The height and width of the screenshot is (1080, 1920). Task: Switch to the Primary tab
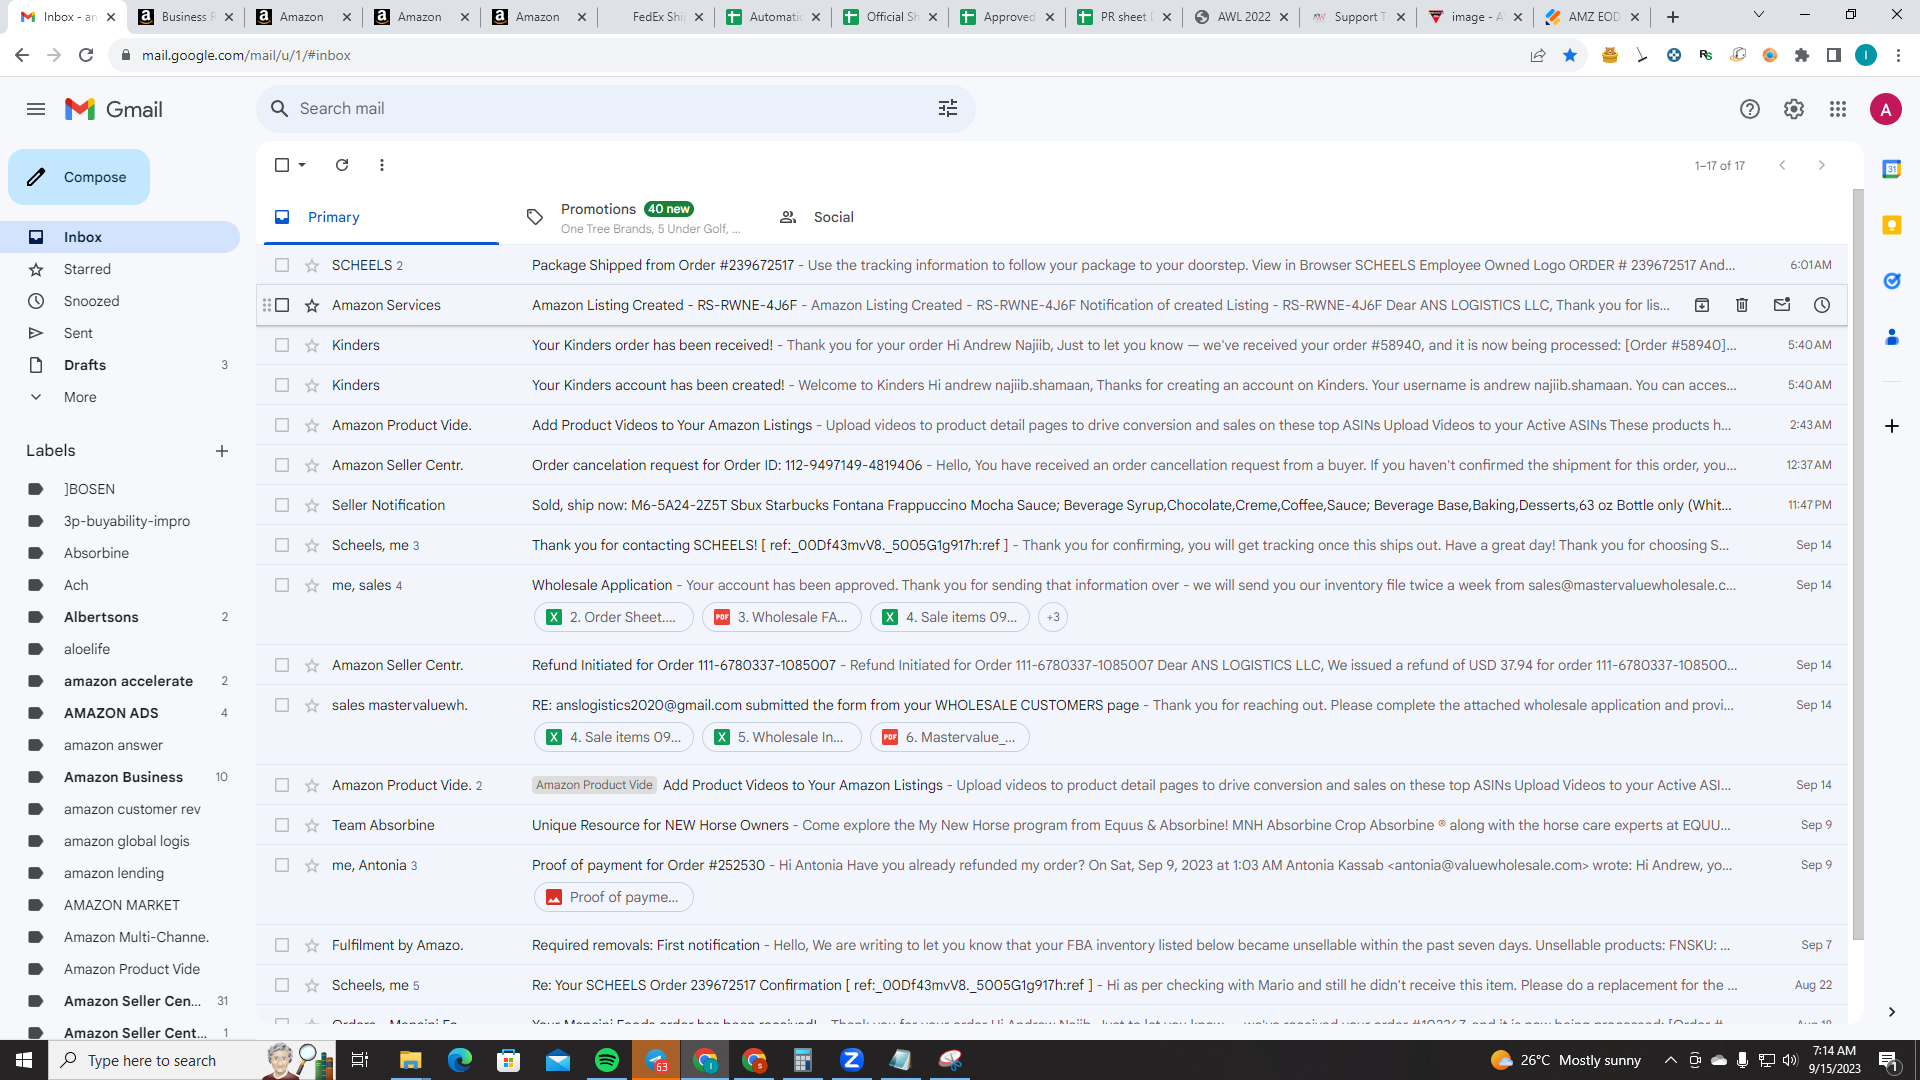click(x=381, y=217)
